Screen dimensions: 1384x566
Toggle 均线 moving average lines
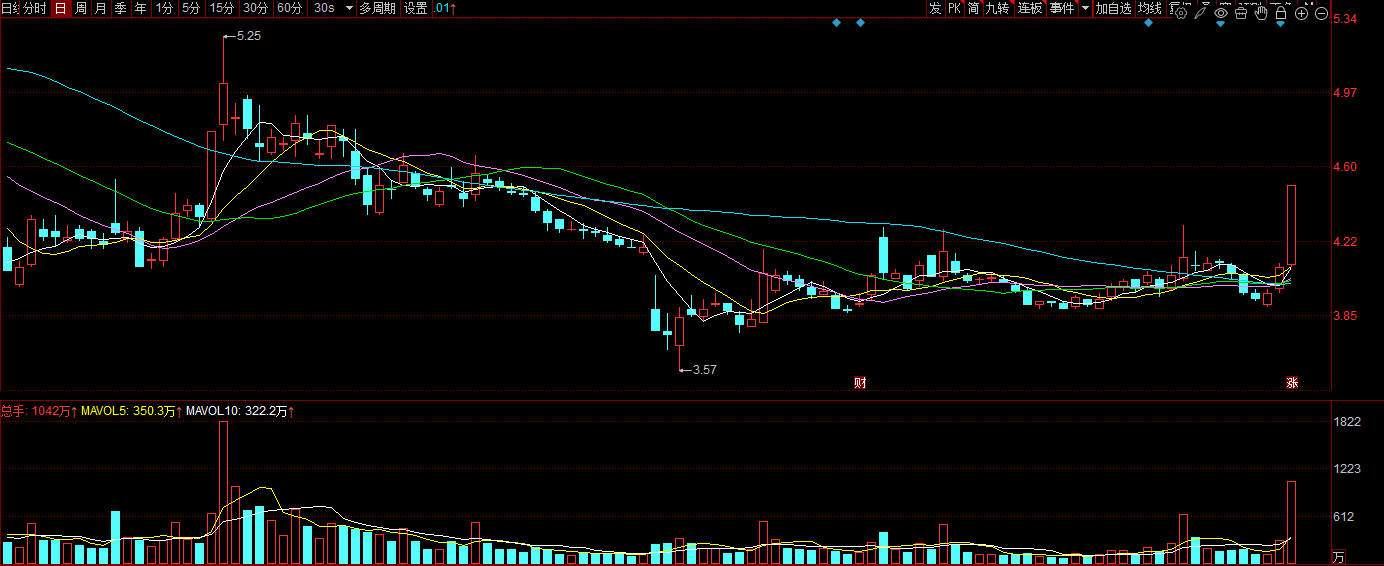point(1150,8)
